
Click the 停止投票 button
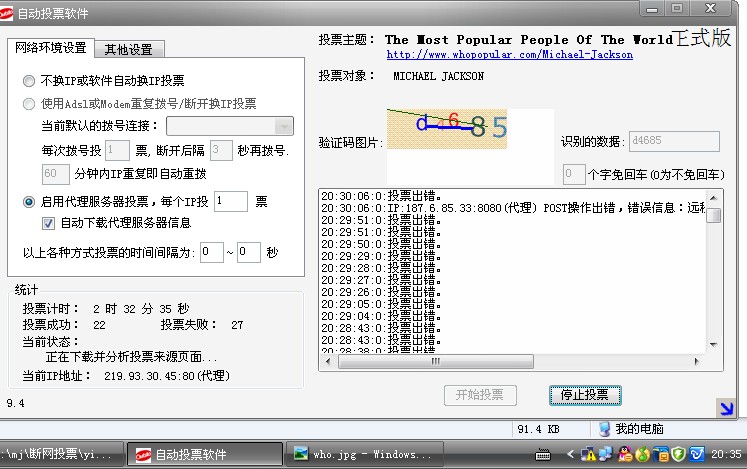pos(585,395)
